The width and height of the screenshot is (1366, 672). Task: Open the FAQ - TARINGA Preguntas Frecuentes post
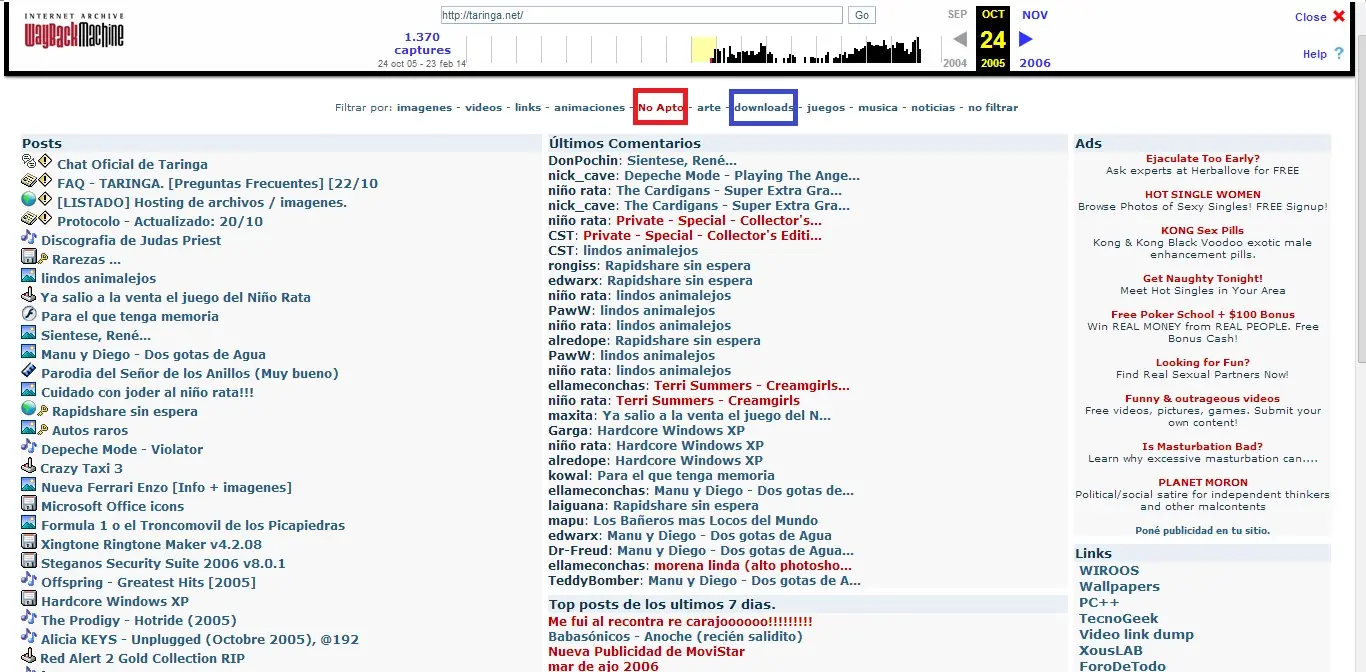[217, 183]
